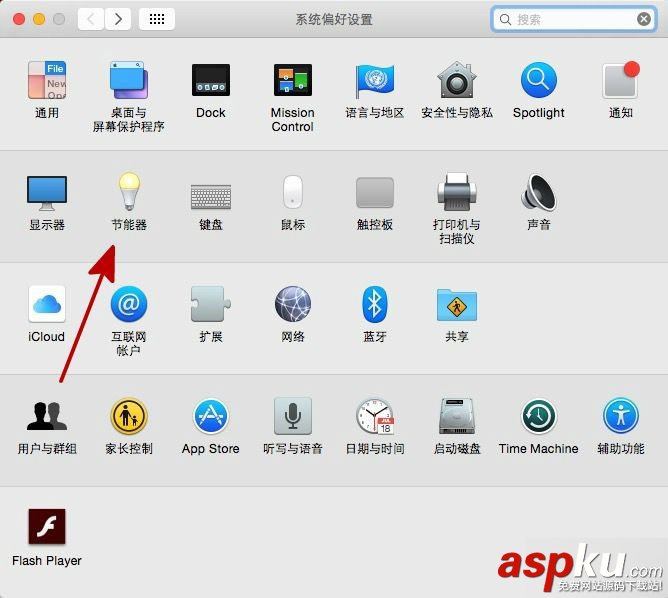Open 辅助功能 (Accessibility) preferences
This screenshot has width=668, height=598.
[x=621, y=416]
